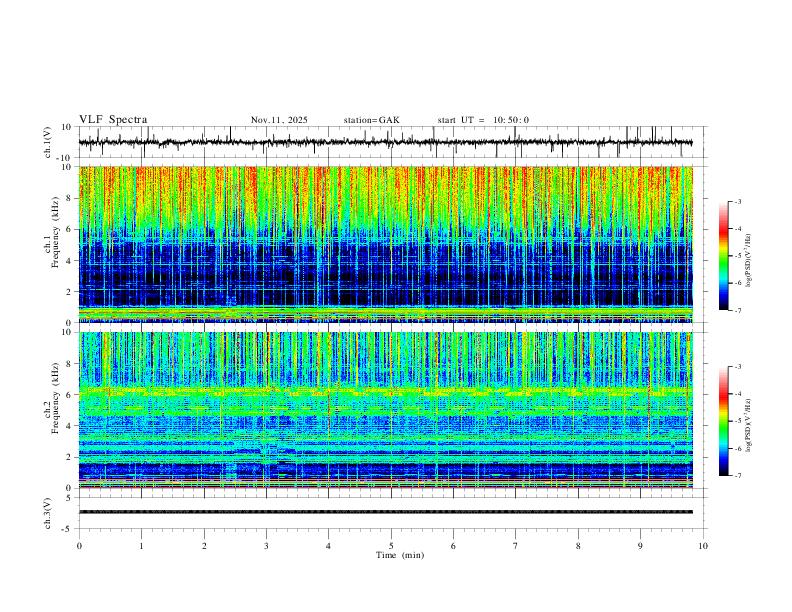Click the 'start UT = 10:50:0' text
This screenshot has height=612, width=792.
coord(483,120)
